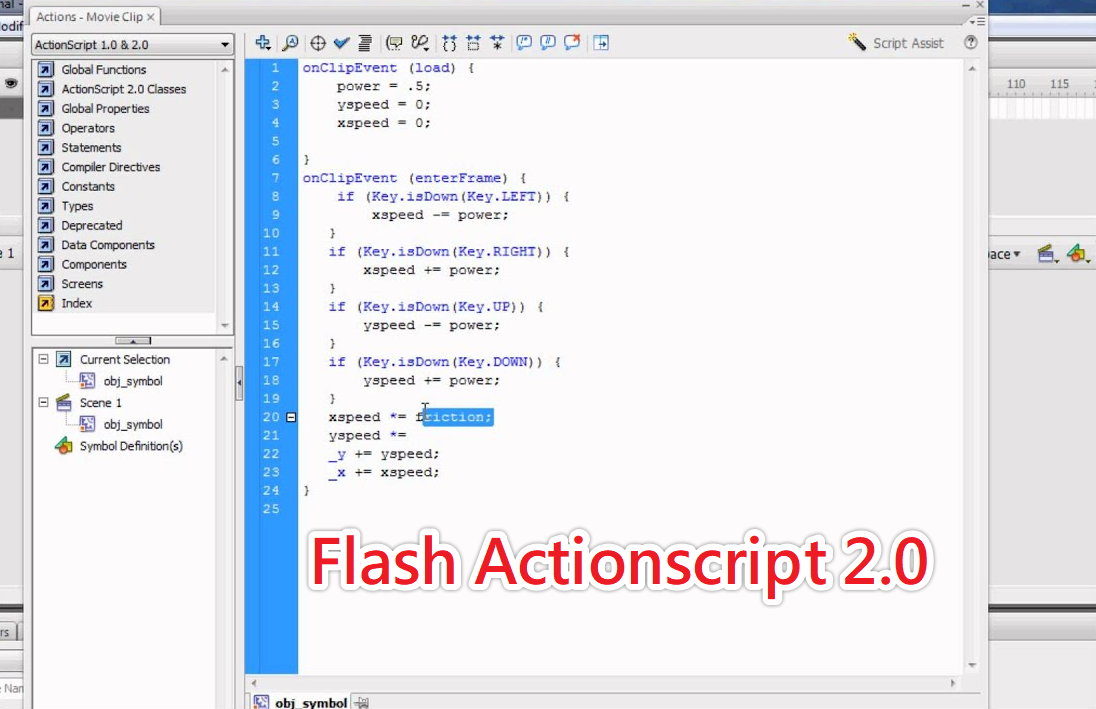Place cursor on line 2 'power = .5;'

[x=384, y=86]
